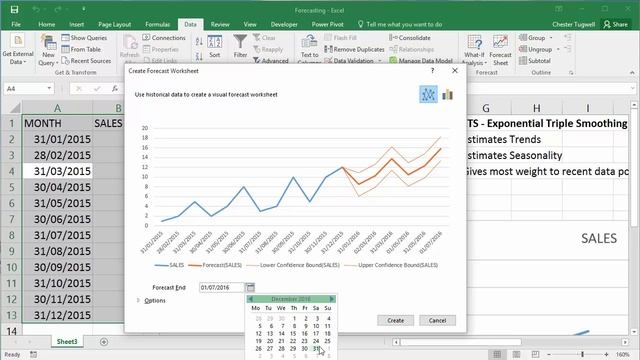The height and width of the screenshot is (360, 640).
Task: Click the Save icon in title bar
Action: 14,10
